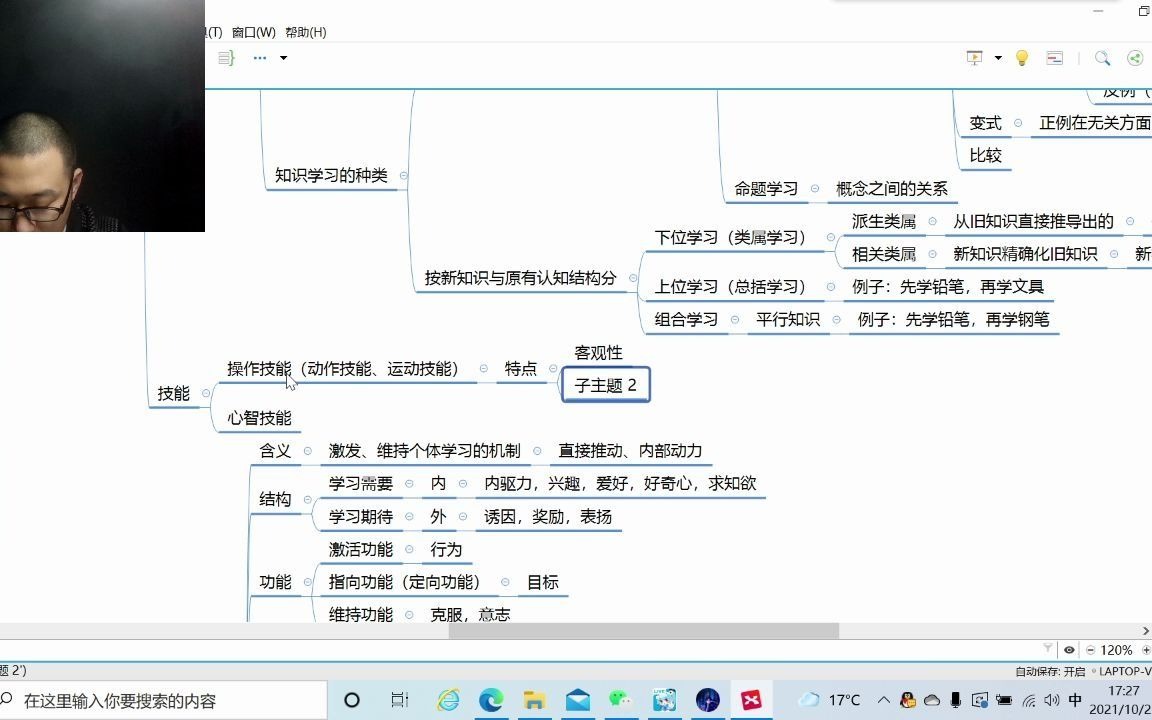Click the search magnifier icon
1152x720 pixels.
tap(1102, 57)
